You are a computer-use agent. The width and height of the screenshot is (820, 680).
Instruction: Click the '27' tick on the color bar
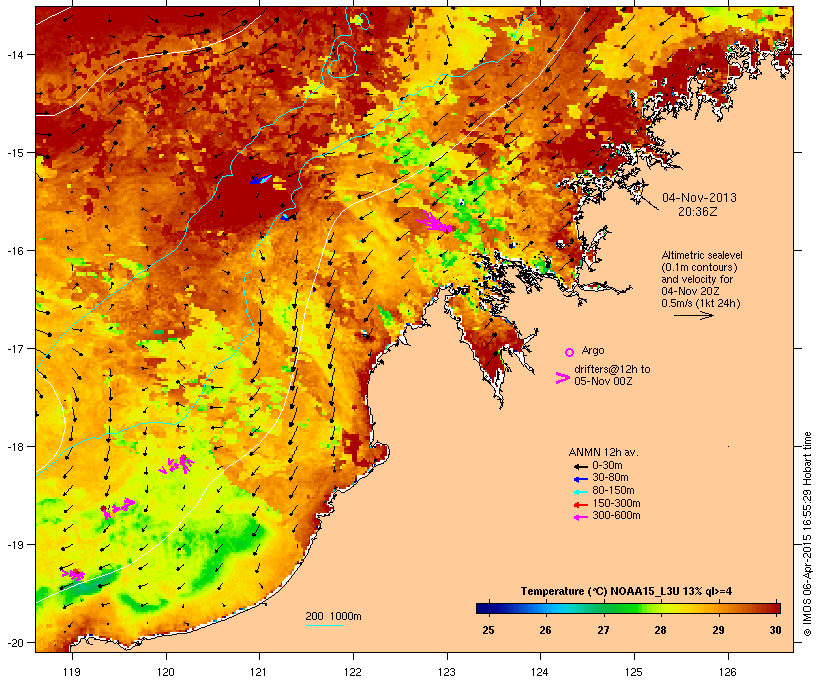(603, 630)
